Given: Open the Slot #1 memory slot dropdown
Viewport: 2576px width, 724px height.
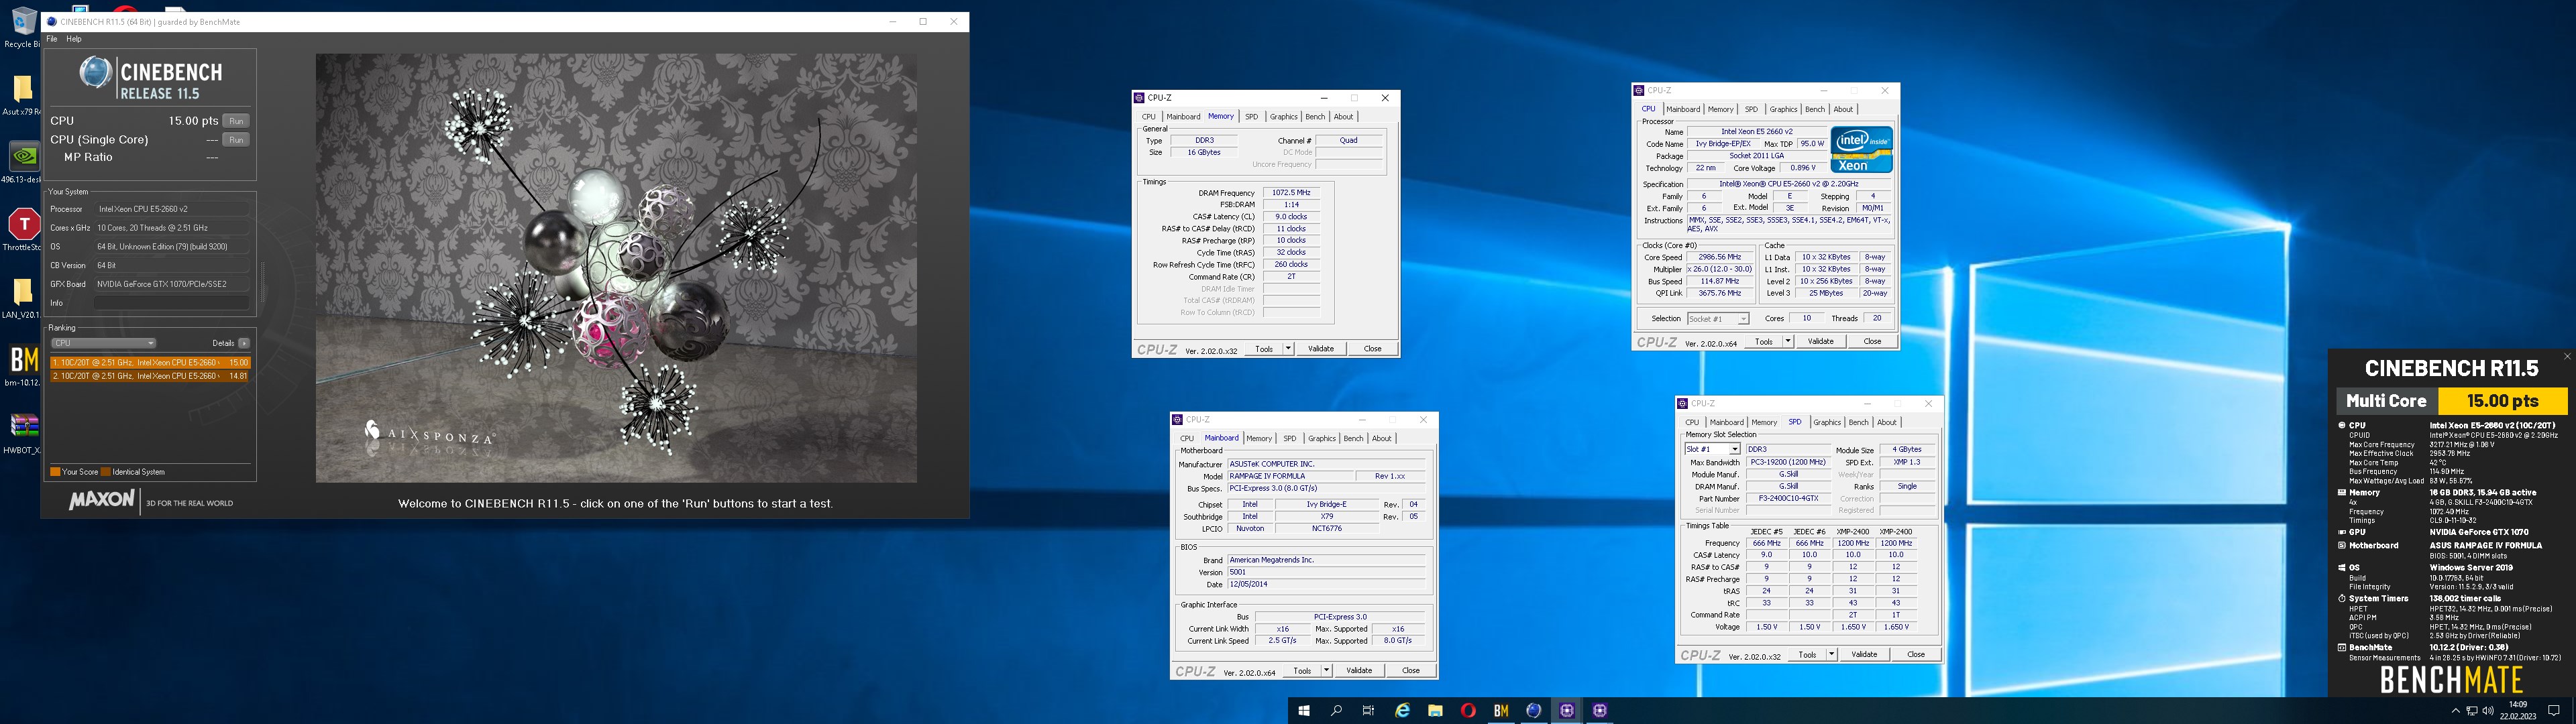Looking at the screenshot, I should click(x=1712, y=449).
